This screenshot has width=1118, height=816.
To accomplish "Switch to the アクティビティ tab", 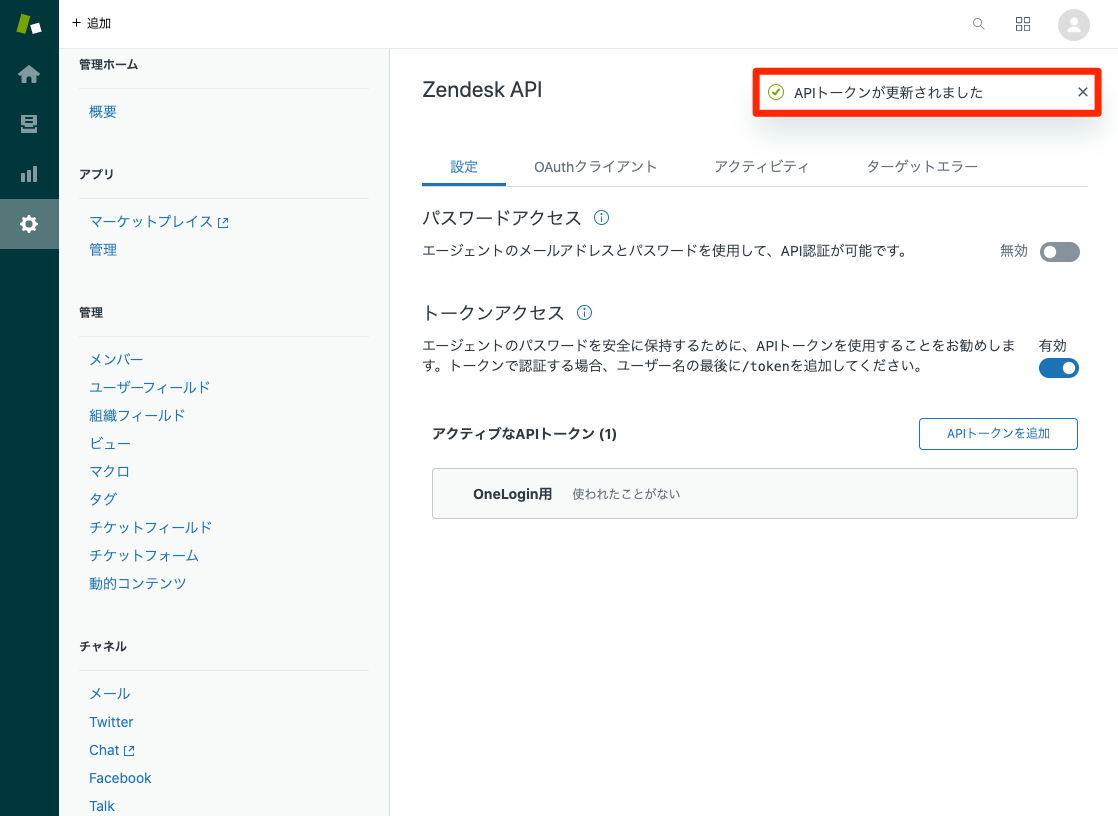I will click(761, 167).
